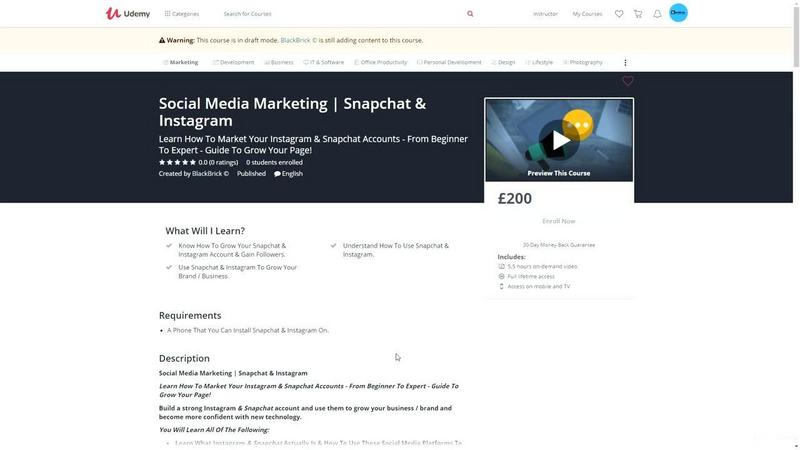Viewport: 800px width, 450px height.
Task: Open notifications bell icon
Action: [x=657, y=14]
